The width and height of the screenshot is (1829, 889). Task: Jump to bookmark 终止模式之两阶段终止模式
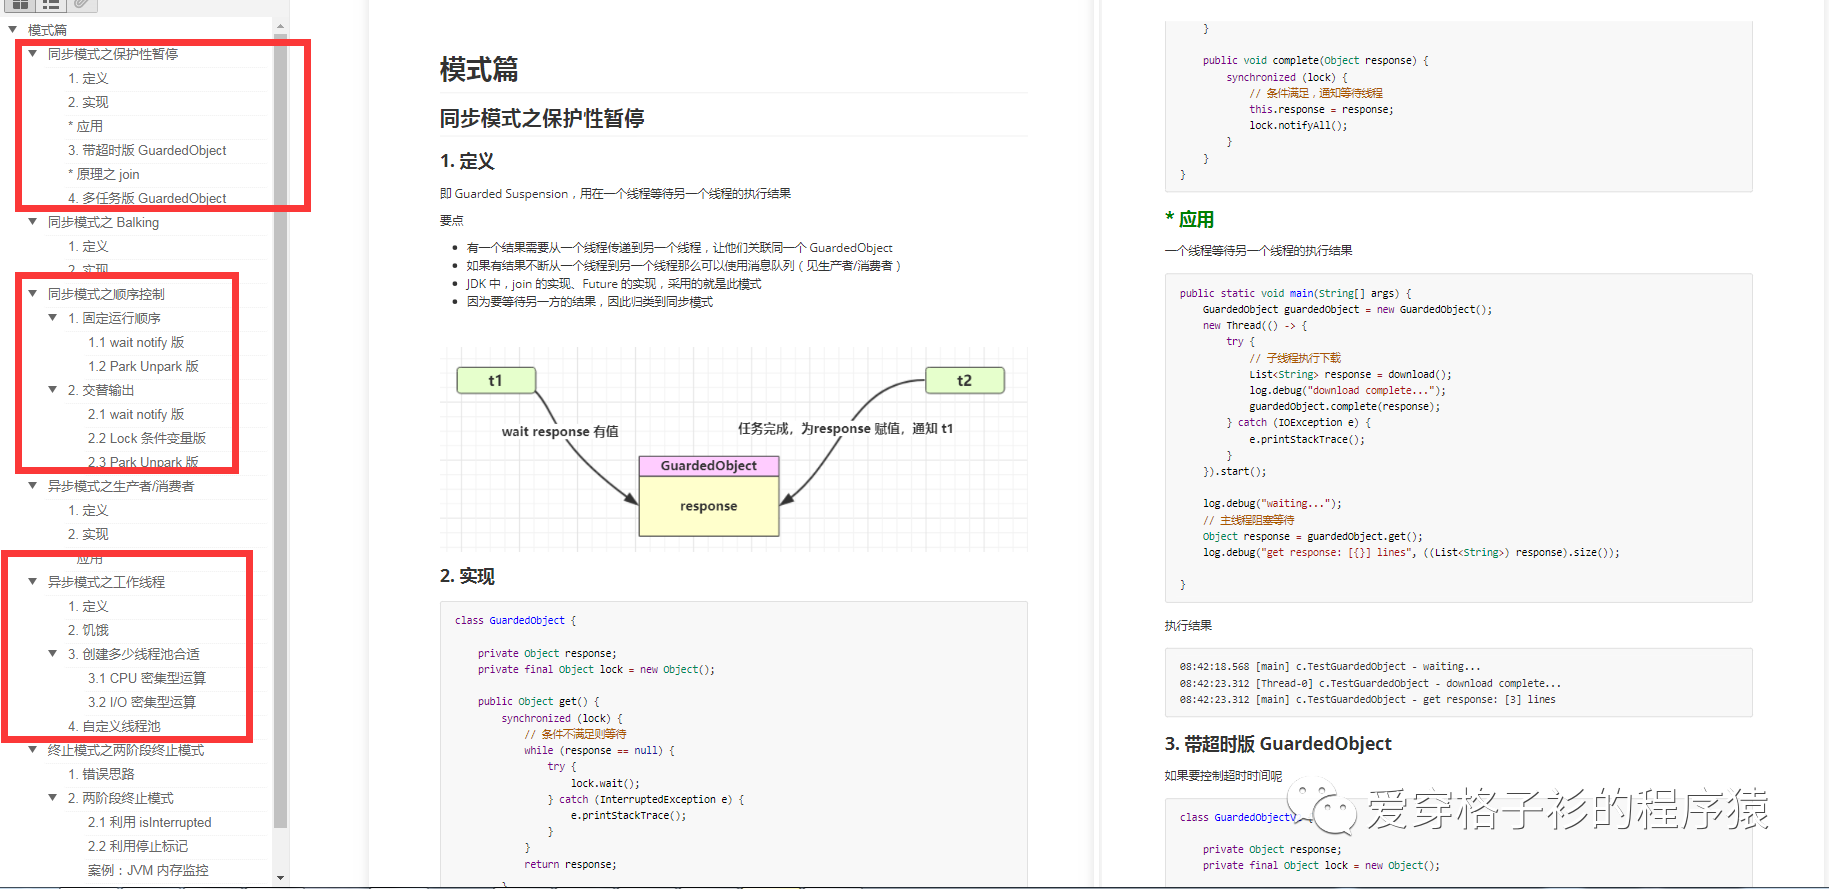[x=126, y=750]
